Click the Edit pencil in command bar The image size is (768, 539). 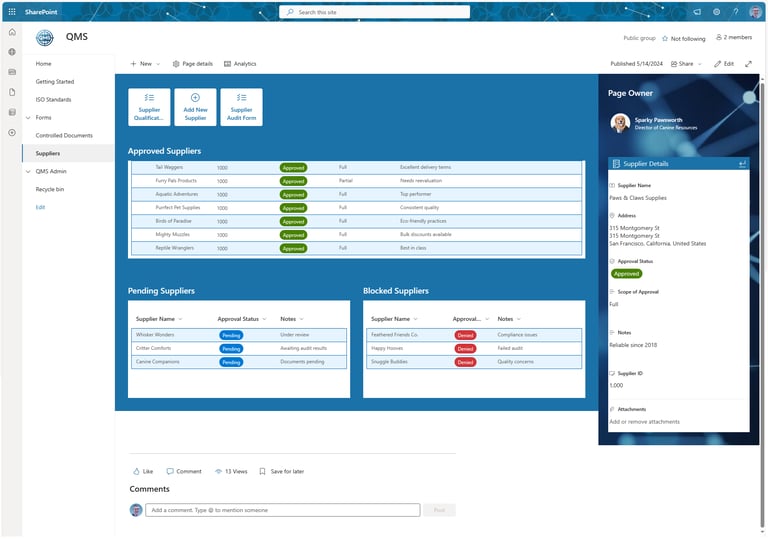(x=724, y=64)
